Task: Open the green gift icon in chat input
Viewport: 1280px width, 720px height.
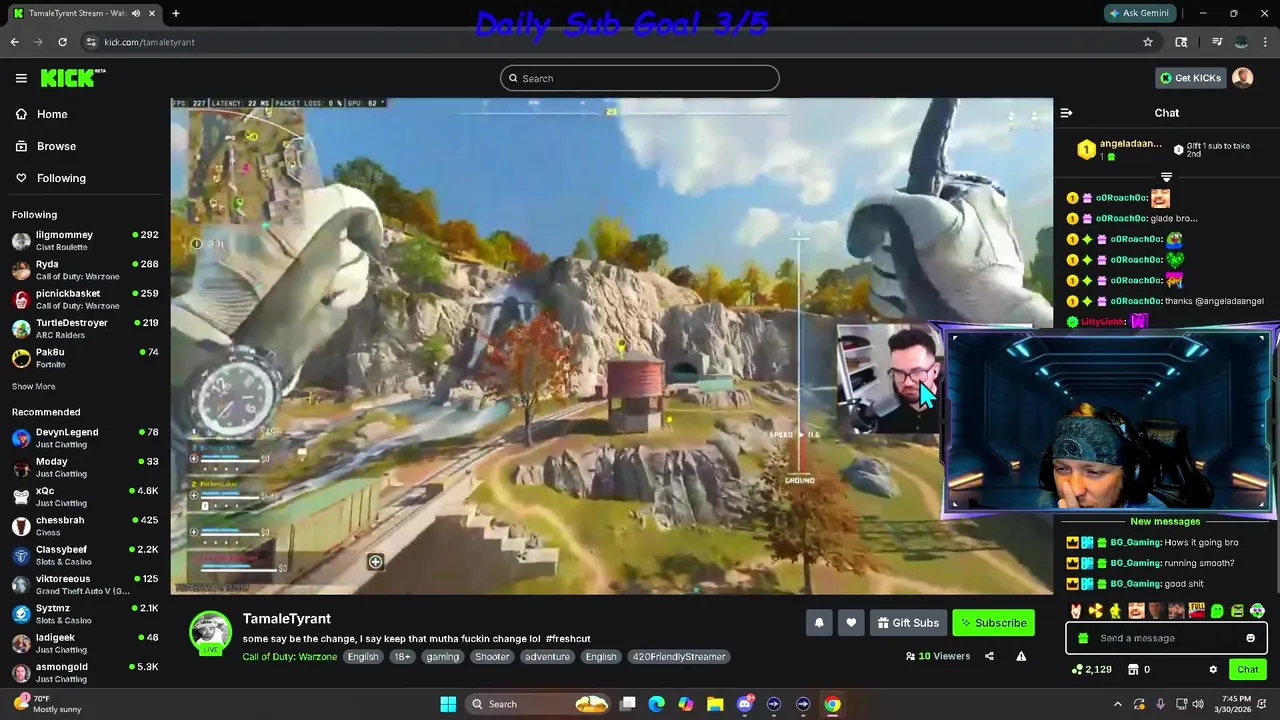Action: tap(1083, 638)
